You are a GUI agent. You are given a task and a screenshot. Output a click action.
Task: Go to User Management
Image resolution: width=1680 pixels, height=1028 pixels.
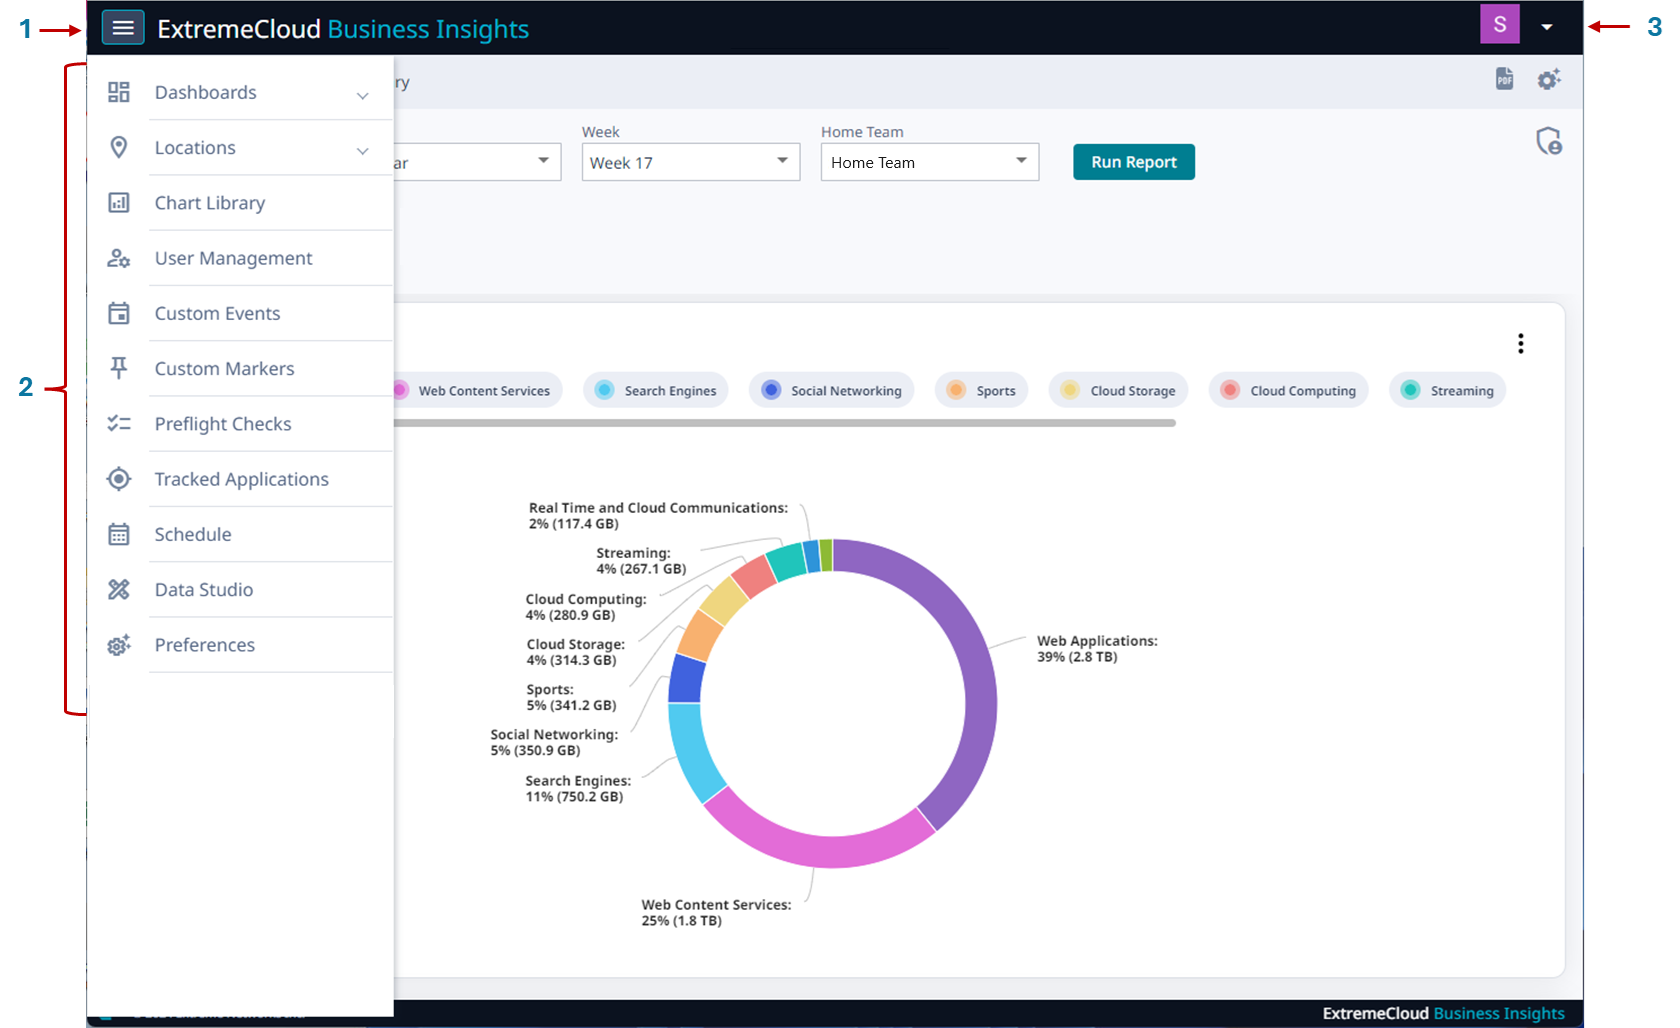tap(241, 258)
